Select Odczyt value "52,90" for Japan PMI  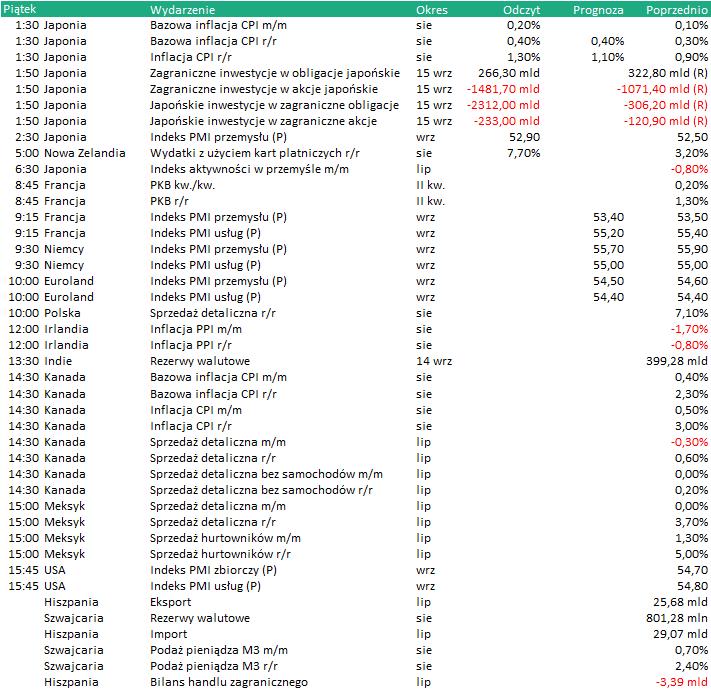tap(525, 137)
